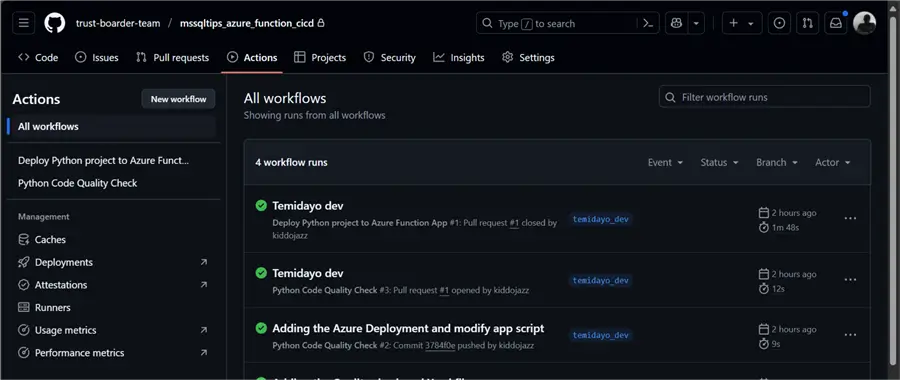Click the New workflow button
Screen dimensions: 900x380
point(179,99)
